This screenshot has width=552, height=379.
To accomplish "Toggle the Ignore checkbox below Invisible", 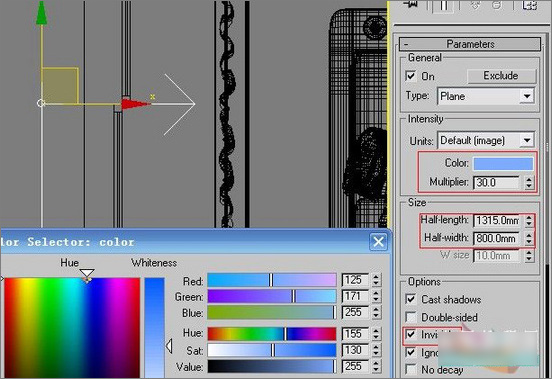I will click(410, 352).
